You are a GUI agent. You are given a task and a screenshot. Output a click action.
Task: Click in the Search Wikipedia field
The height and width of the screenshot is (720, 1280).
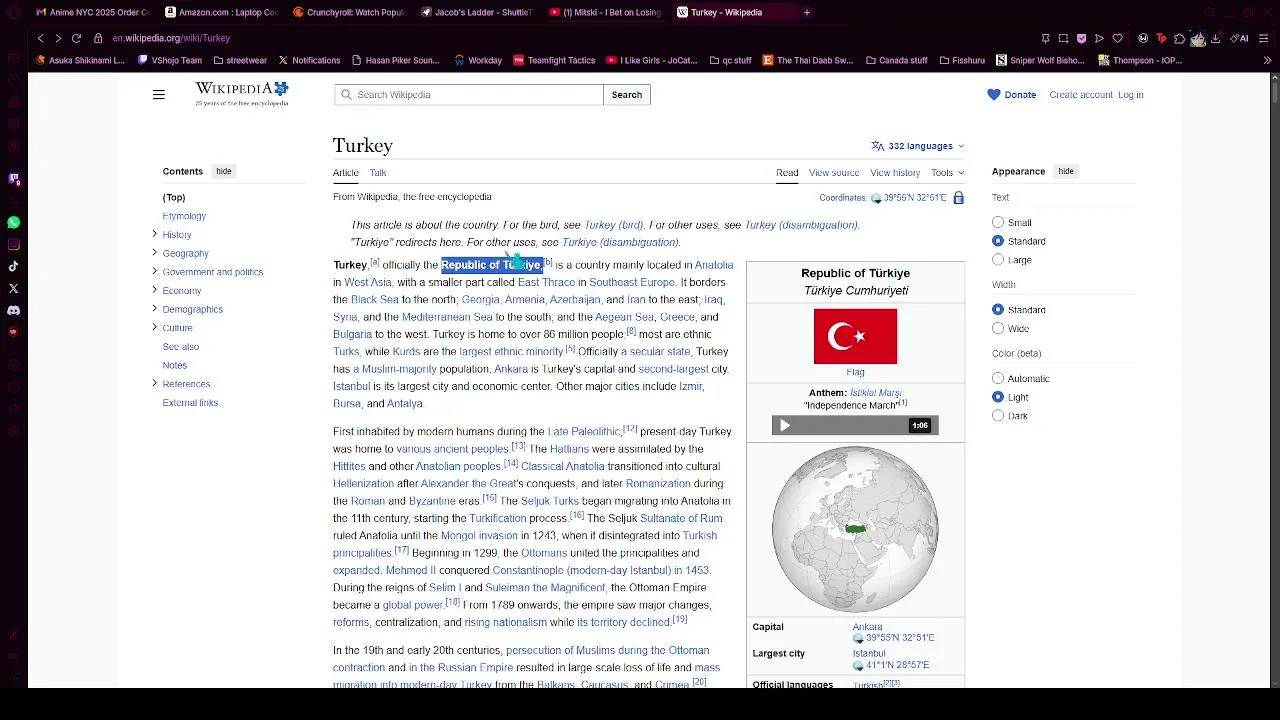click(469, 95)
